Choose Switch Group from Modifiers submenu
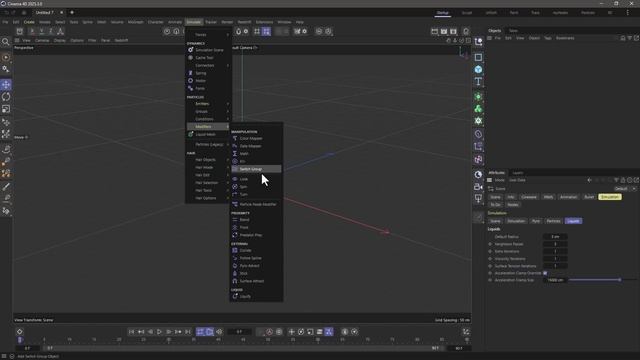Image resolution: width=640 pixels, height=360 pixels. (256, 169)
